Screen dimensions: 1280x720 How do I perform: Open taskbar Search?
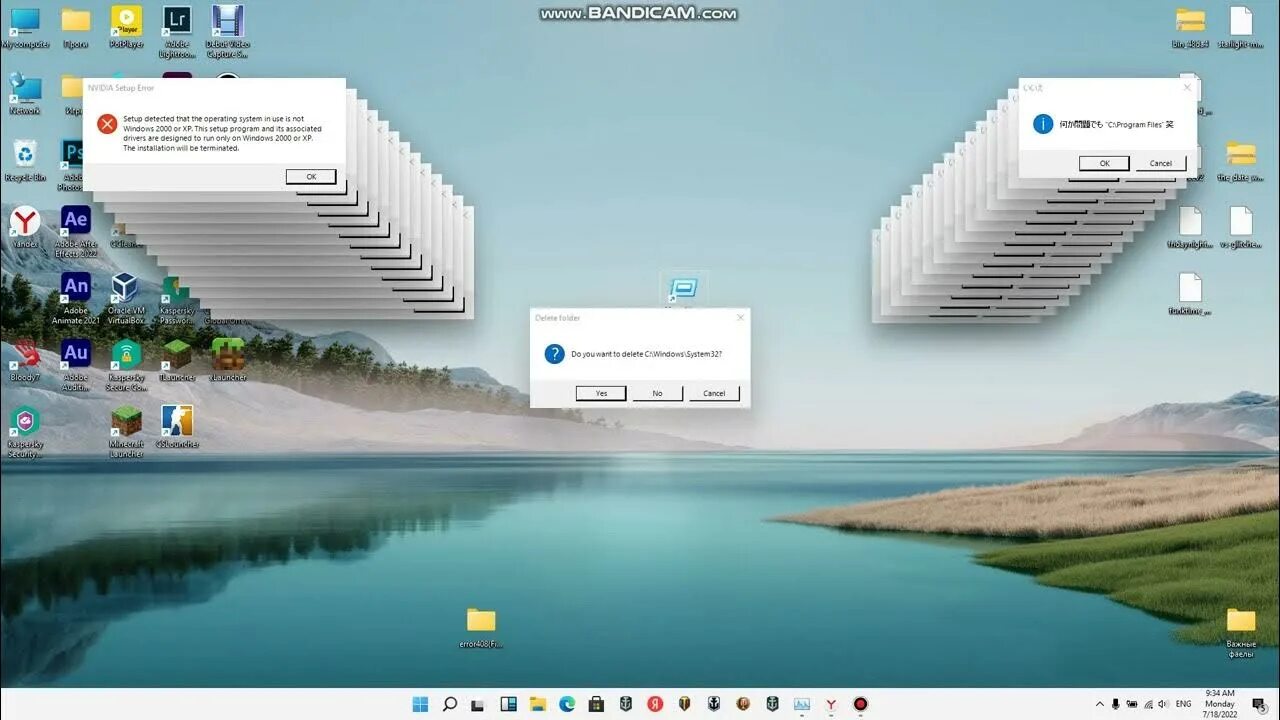point(450,704)
